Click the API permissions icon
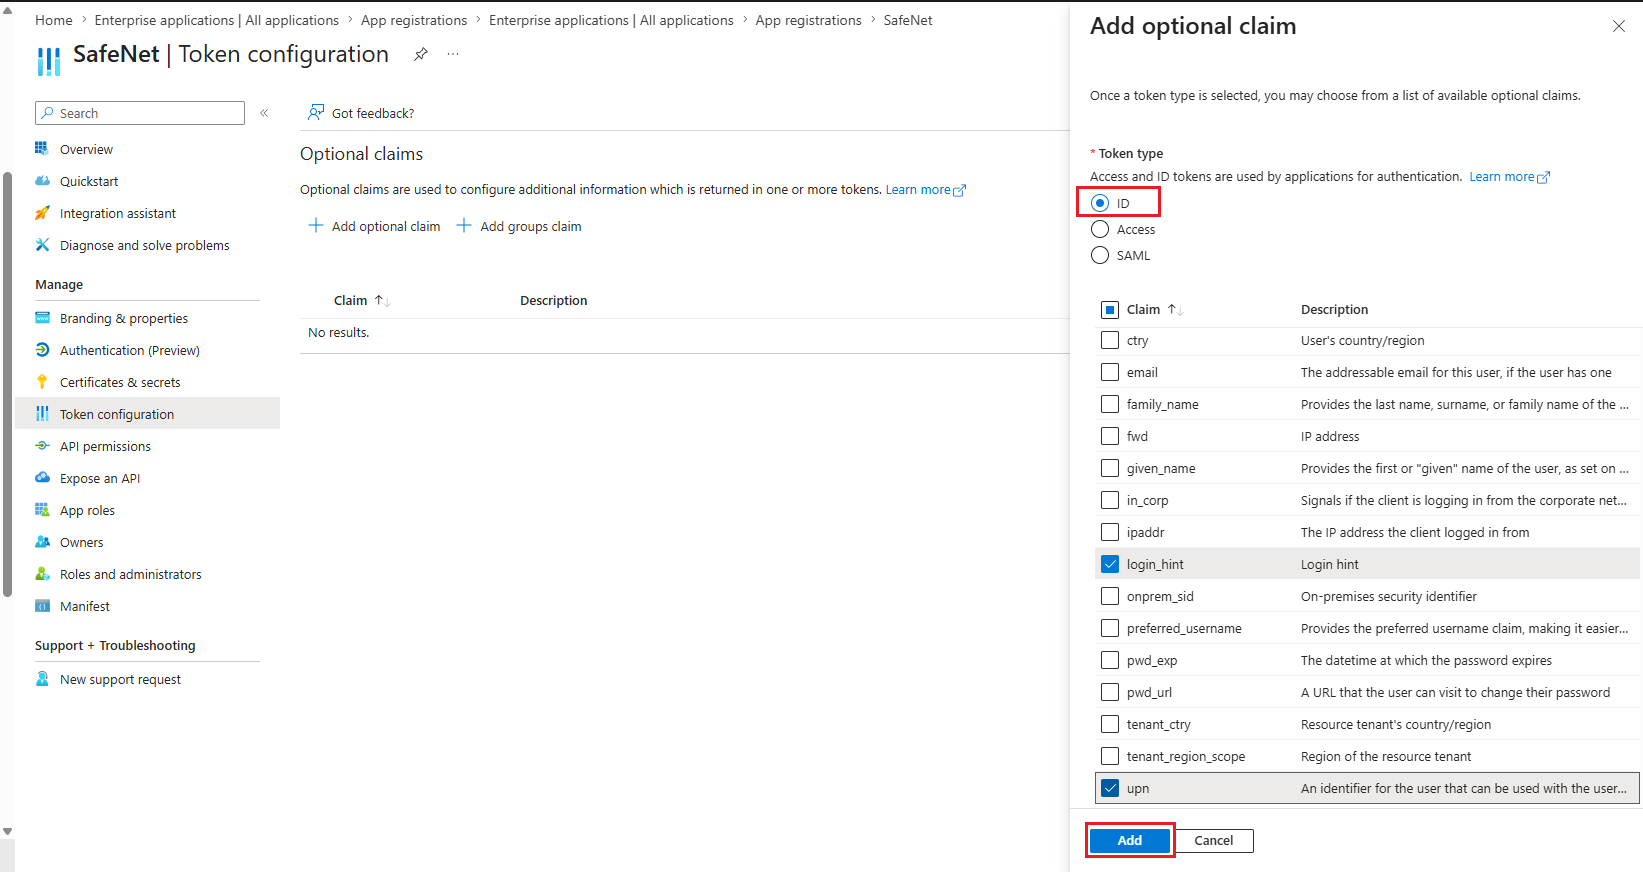 (42, 446)
